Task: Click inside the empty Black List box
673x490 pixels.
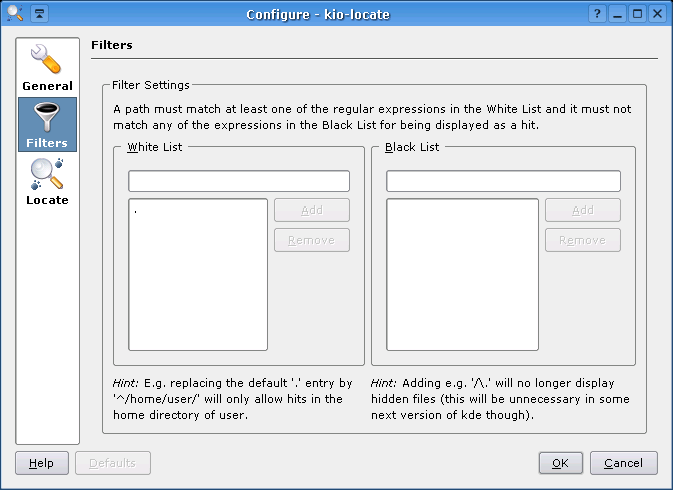Action: tap(462, 274)
